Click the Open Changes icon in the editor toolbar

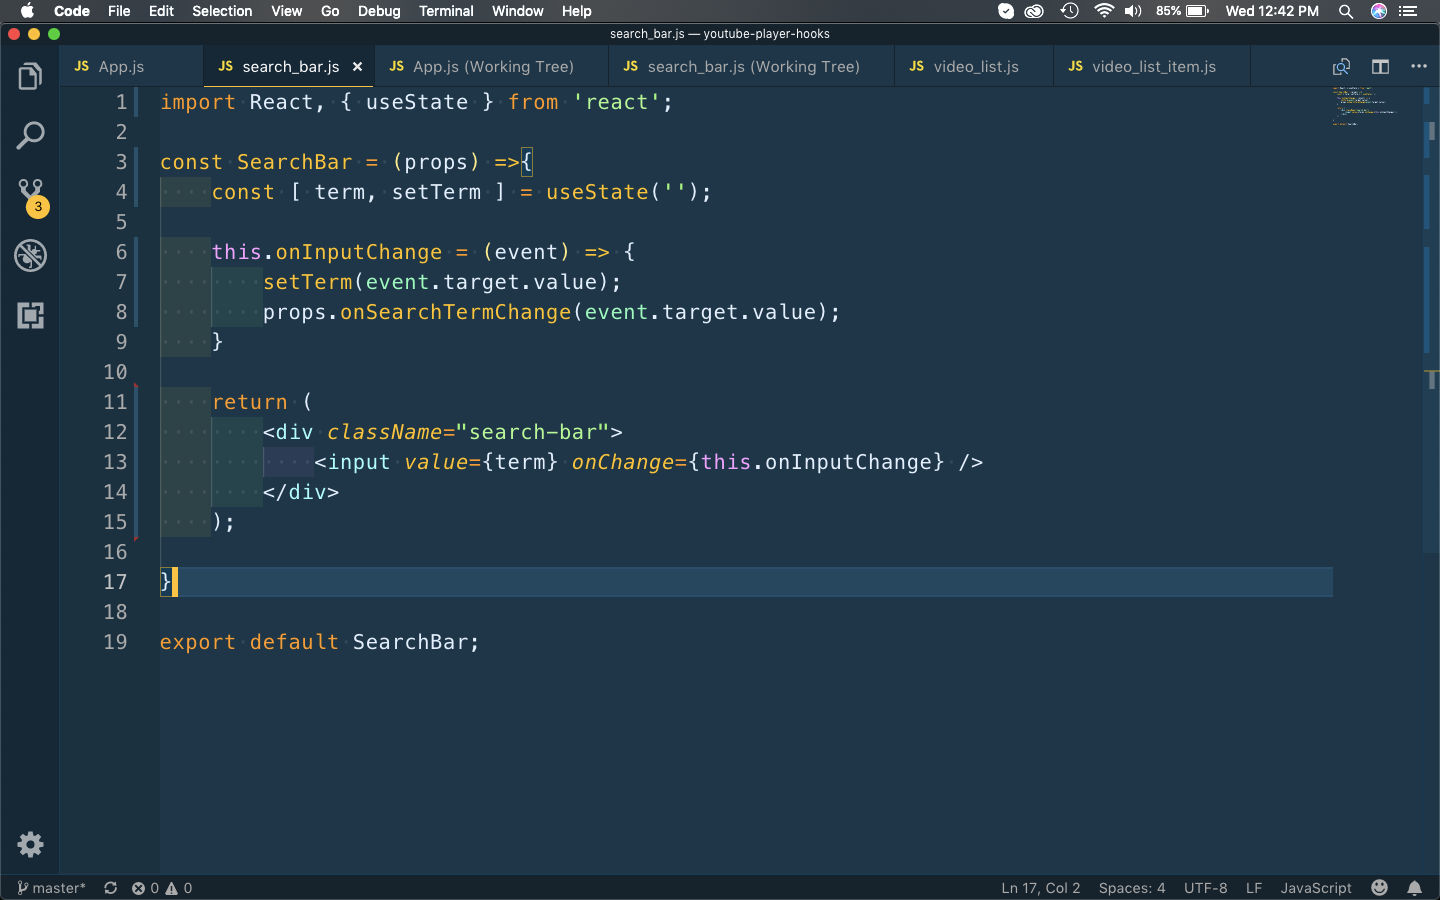(1341, 67)
